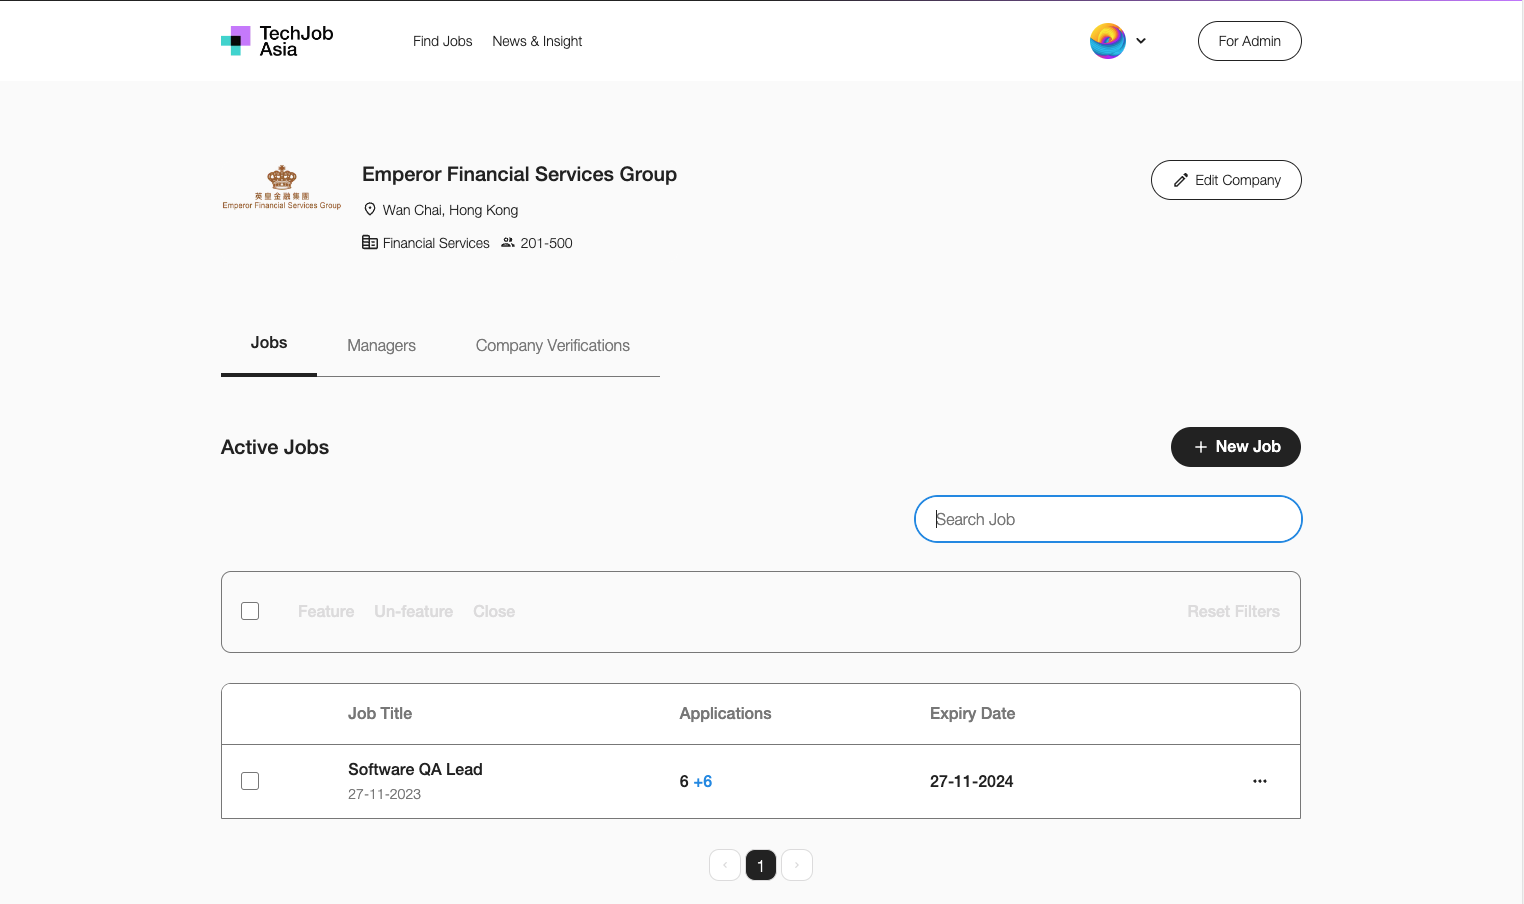The width and height of the screenshot is (1524, 904).
Task: Expand the dropdown chevron beside the avatar
Action: pos(1141,41)
